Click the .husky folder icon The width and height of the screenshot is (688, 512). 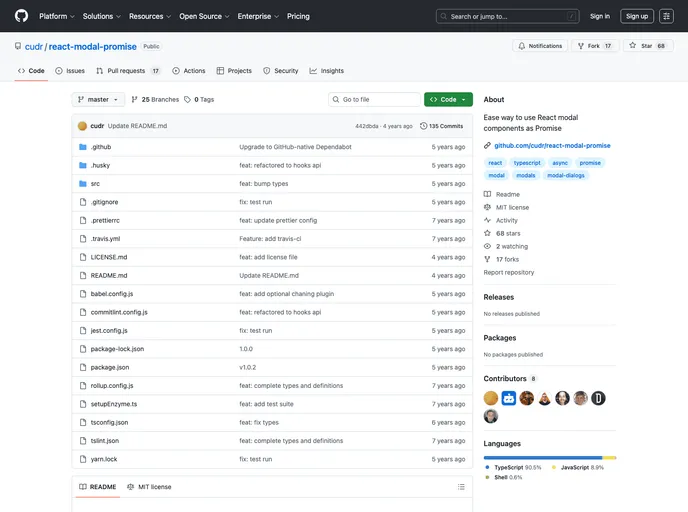tap(82, 165)
